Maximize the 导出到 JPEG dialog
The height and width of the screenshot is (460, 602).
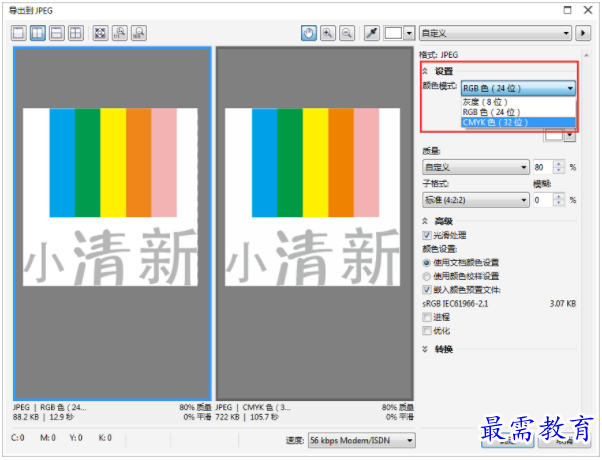click(568, 10)
